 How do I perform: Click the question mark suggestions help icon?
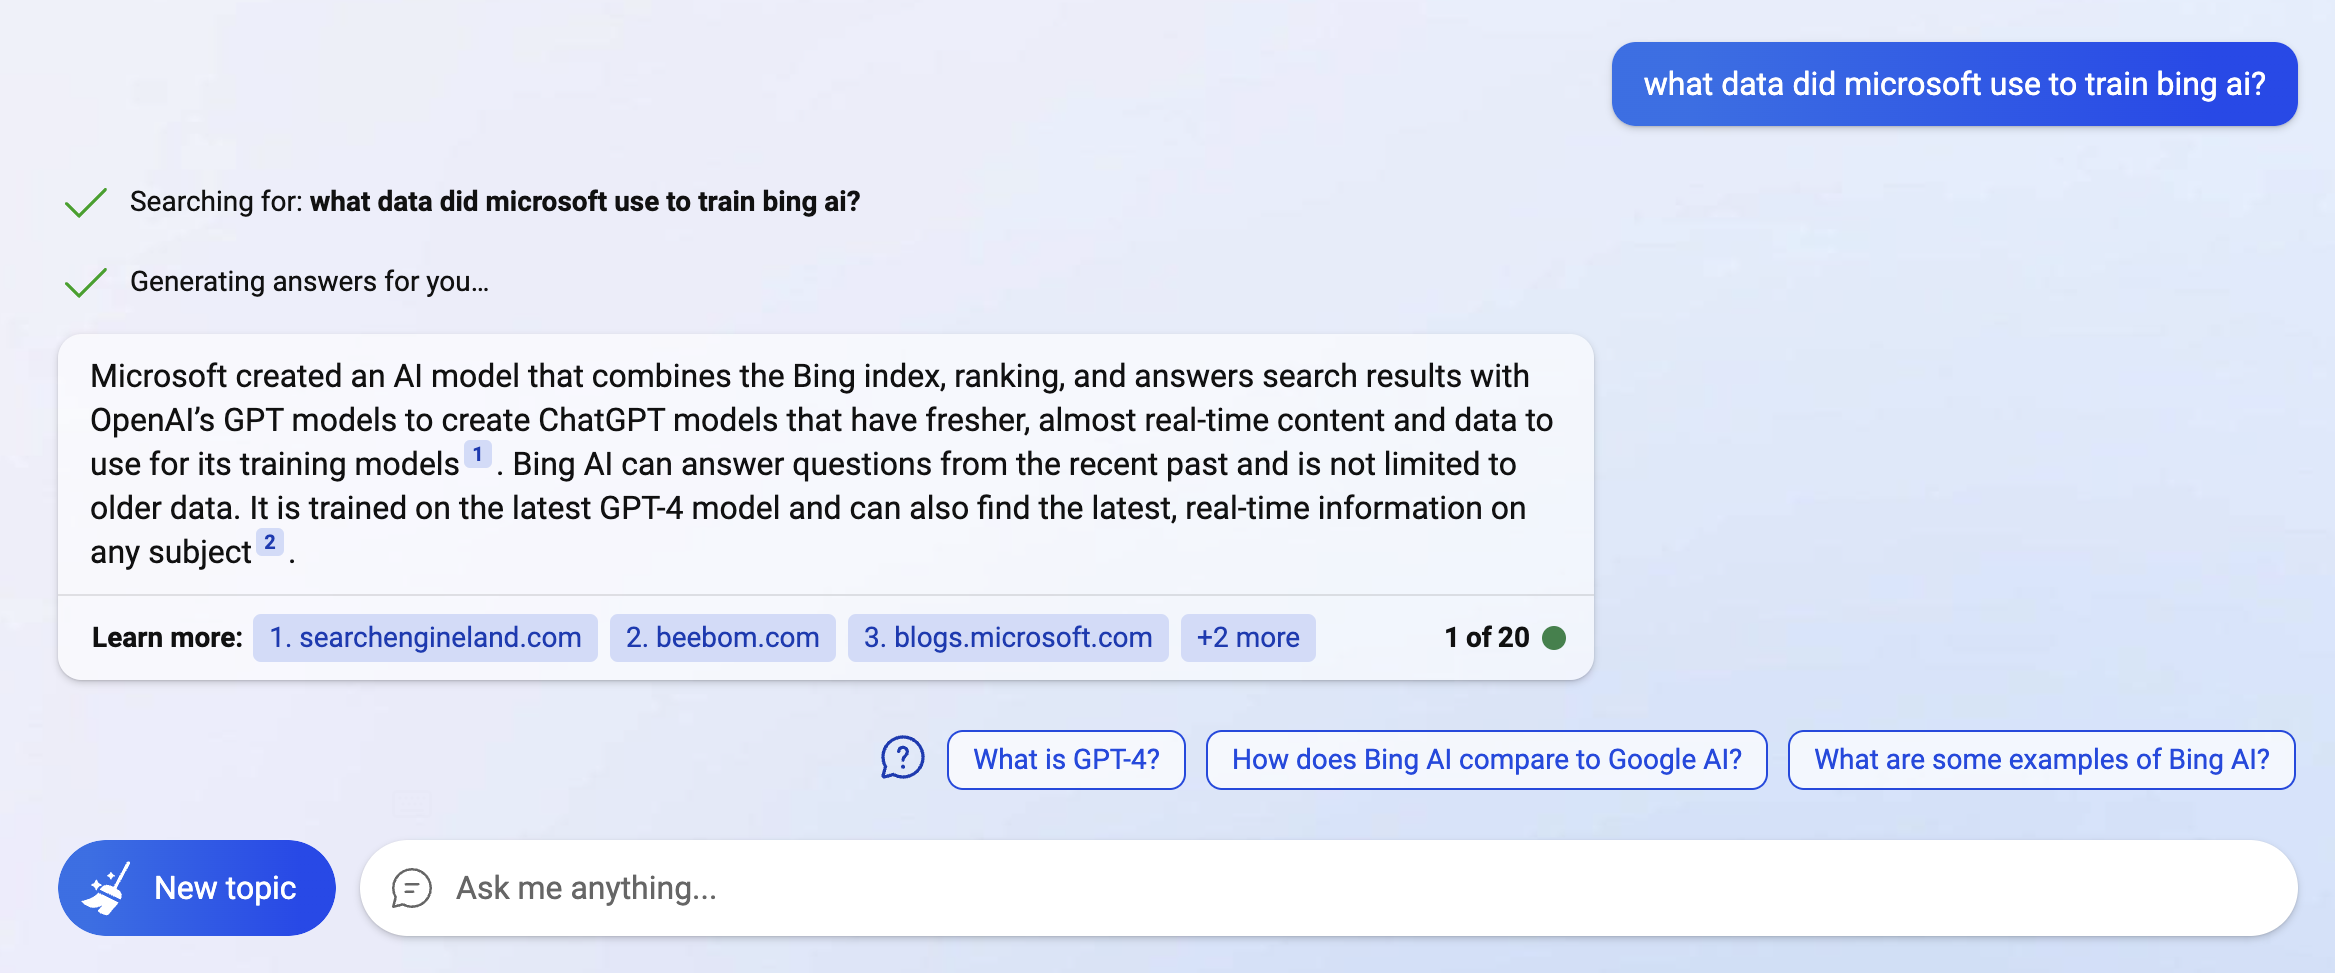[902, 758]
